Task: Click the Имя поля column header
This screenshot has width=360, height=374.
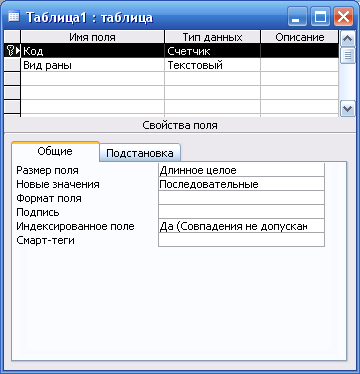Action: point(93,37)
